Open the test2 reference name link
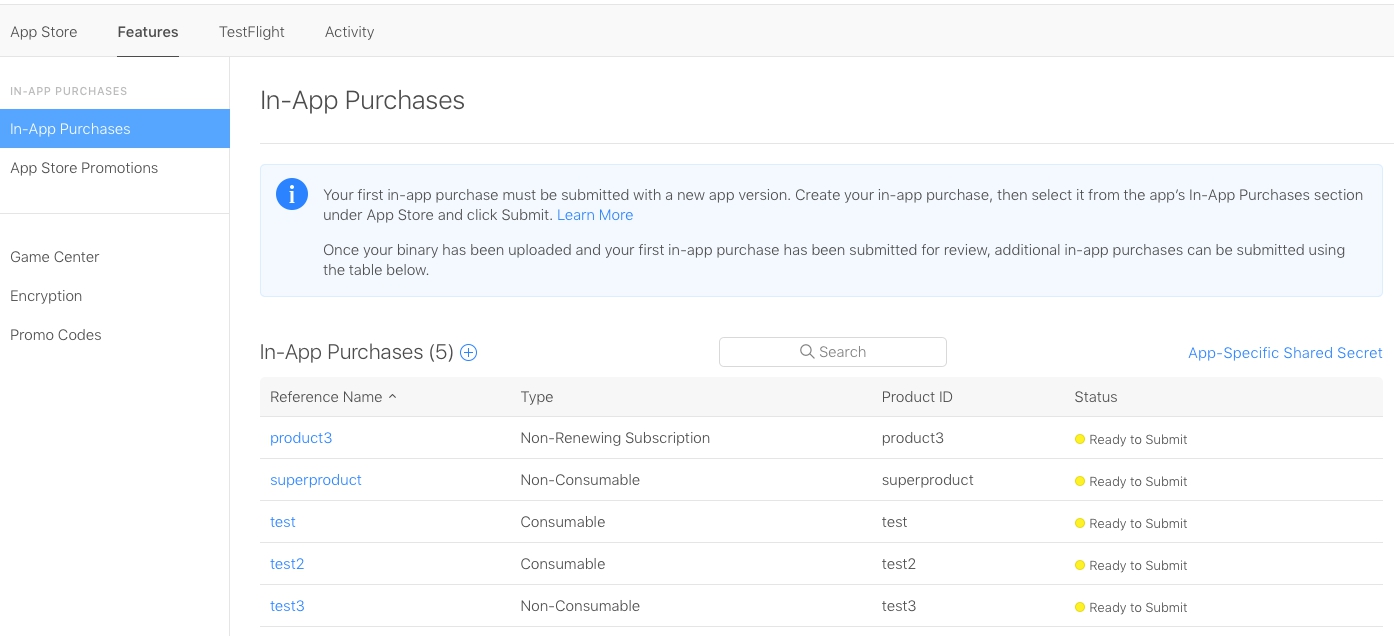The height and width of the screenshot is (636, 1394). click(287, 564)
